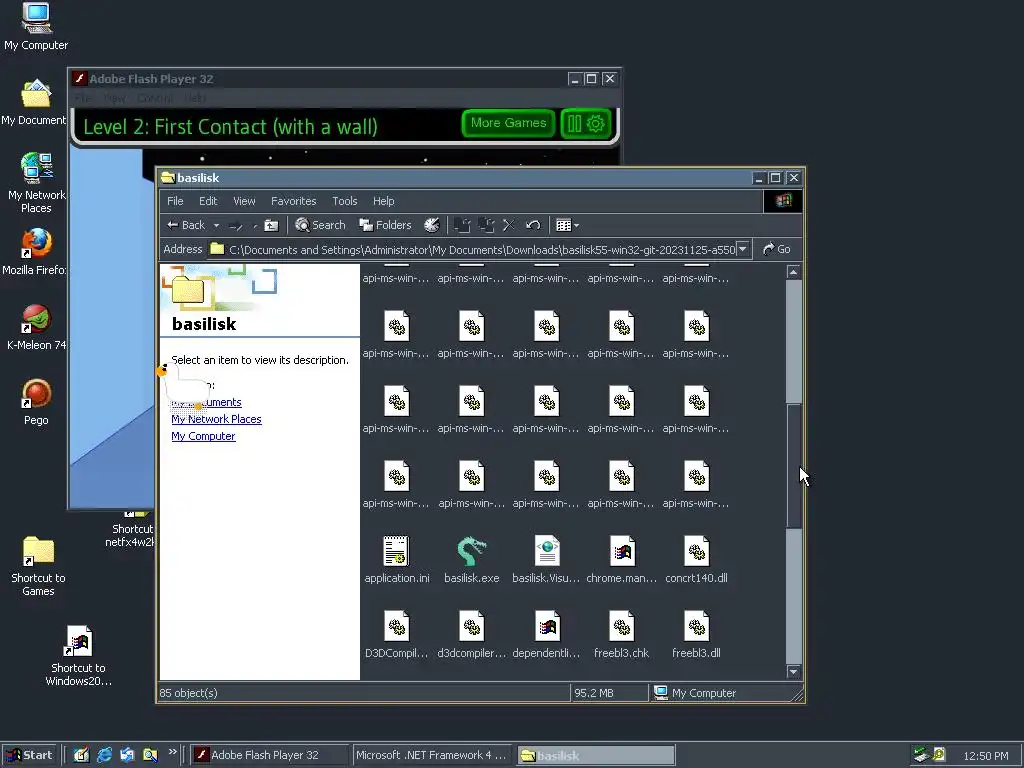Launch Internet Explorer from quick launch
1024x768 pixels.
(x=104, y=755)
